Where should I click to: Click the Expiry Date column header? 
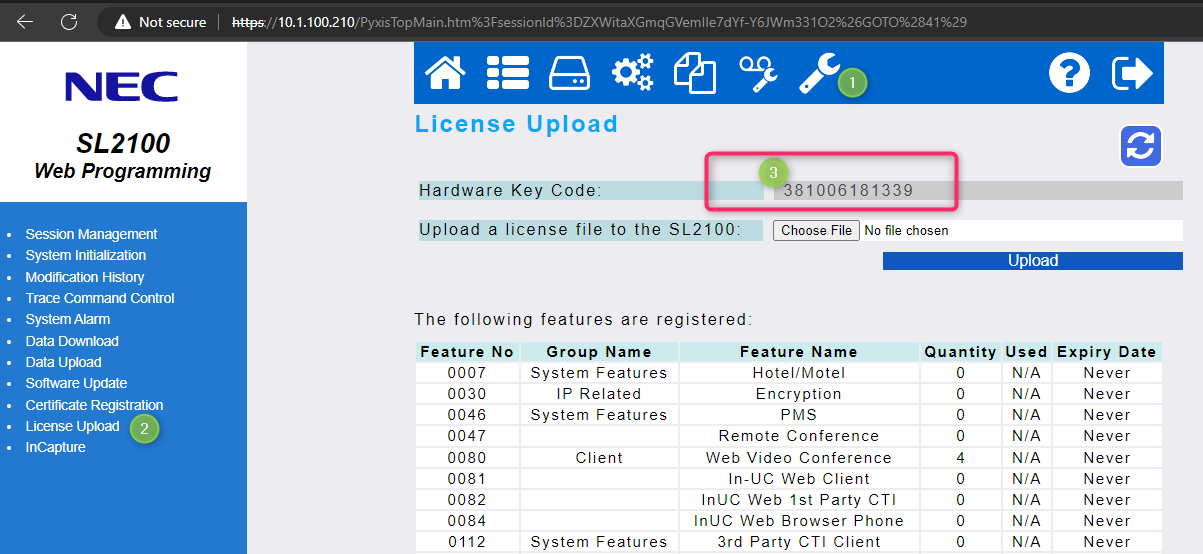[x=1106, y=352]
